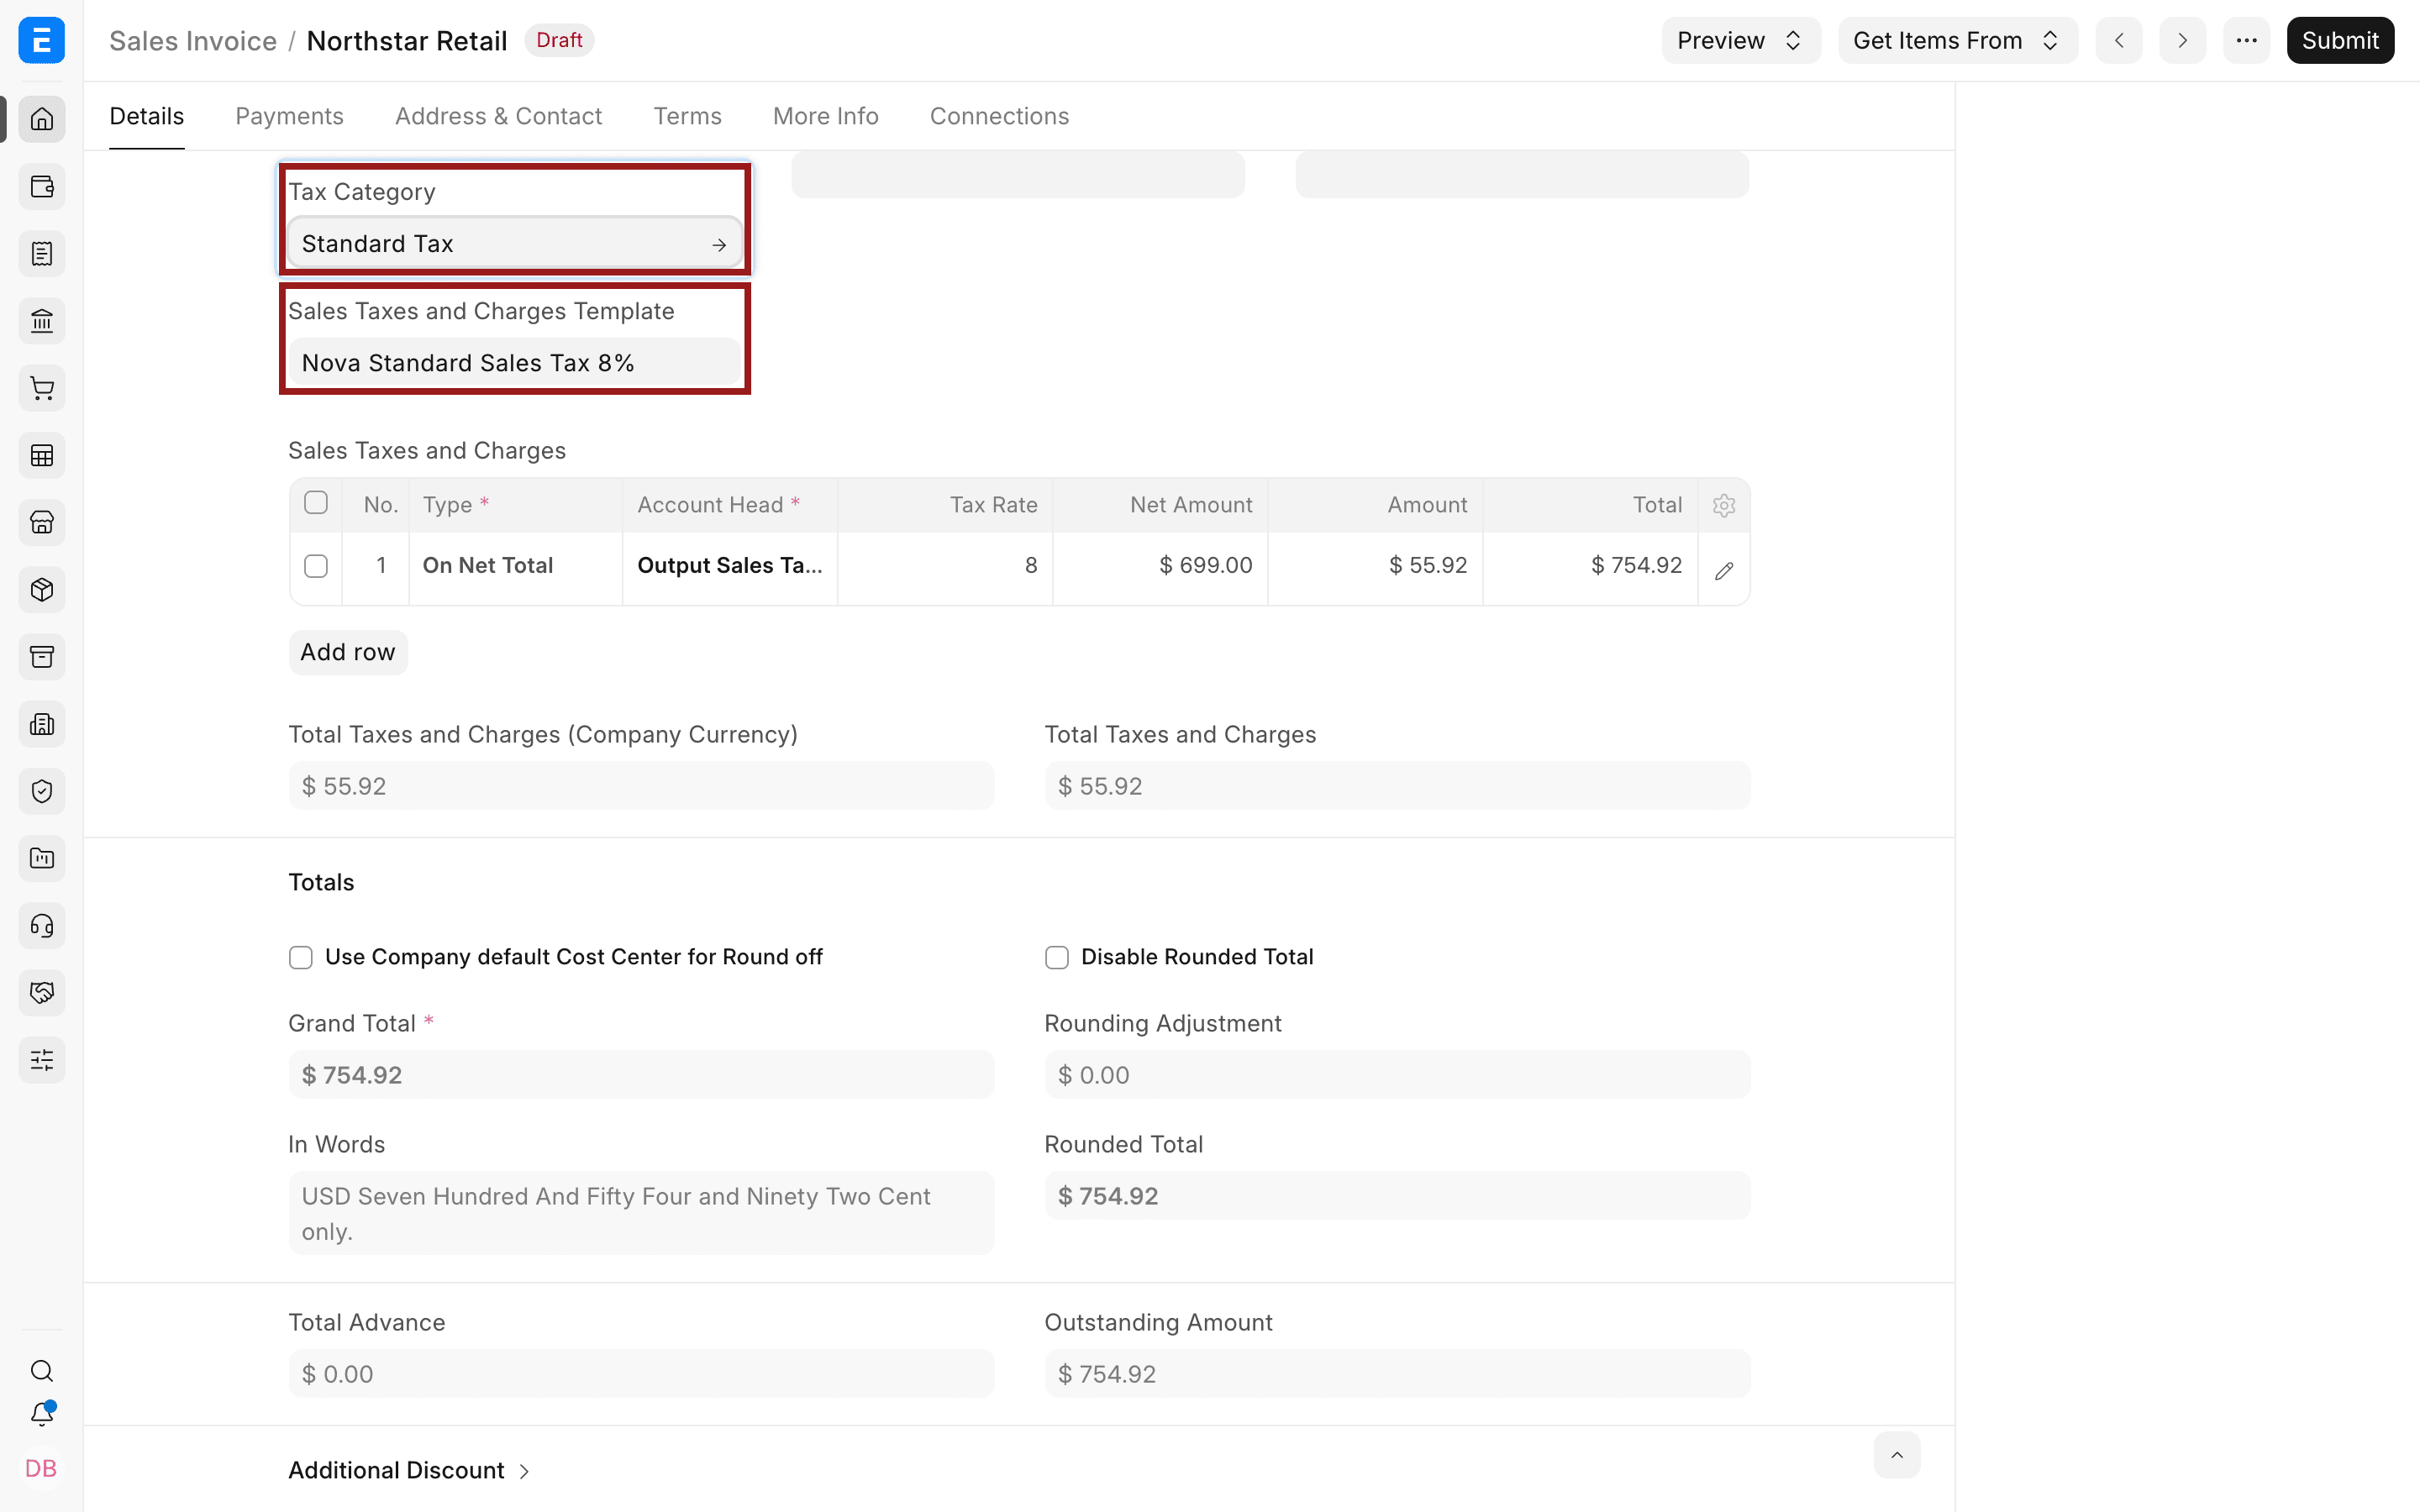Click the blue E app logo
The height and width of the screenshot is (1512, 2420).
click(42, 40)
